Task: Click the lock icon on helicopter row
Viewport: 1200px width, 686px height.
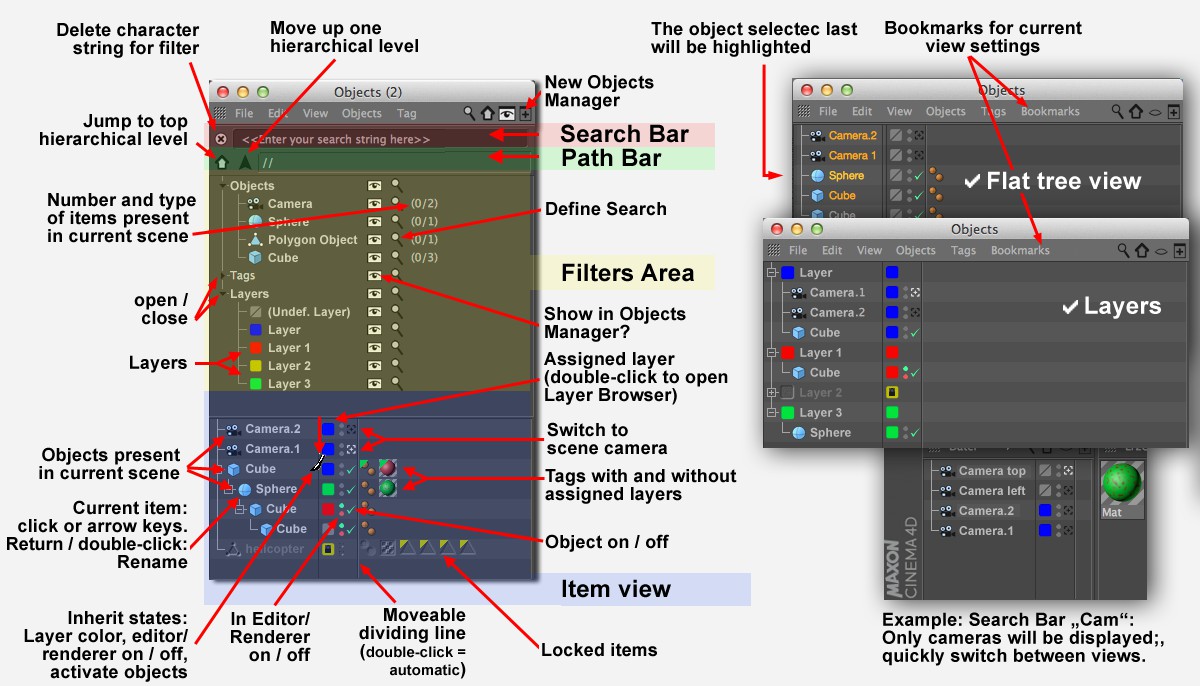Action: (x=328, y=549)
